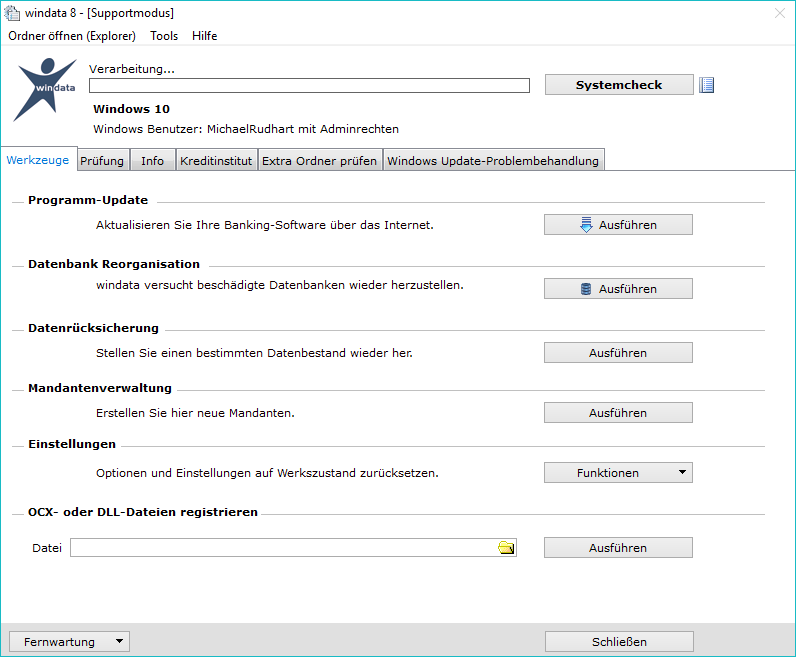Image resolution: width=796 pixels, height=657 pixels.
Task: Open Windows Update-Problembehandlung tab
Action: click(493, 160)
